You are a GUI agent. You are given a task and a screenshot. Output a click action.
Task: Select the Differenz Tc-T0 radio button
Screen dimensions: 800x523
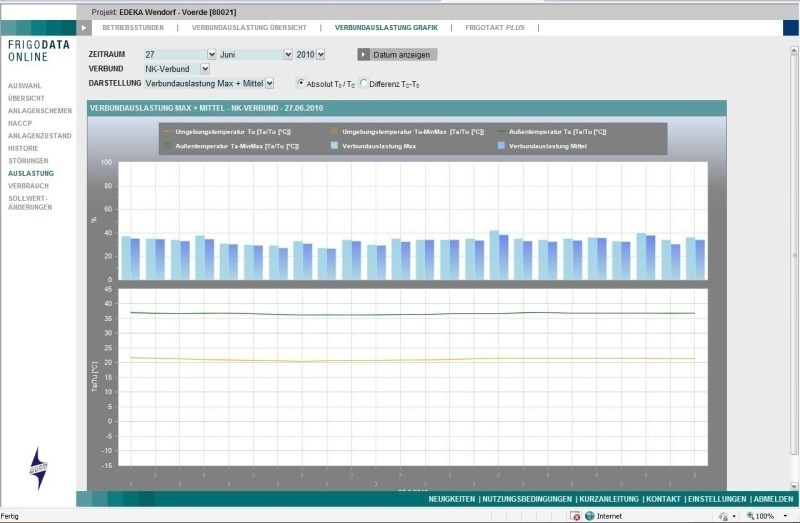pyautogui.click(x=363, y=83)
